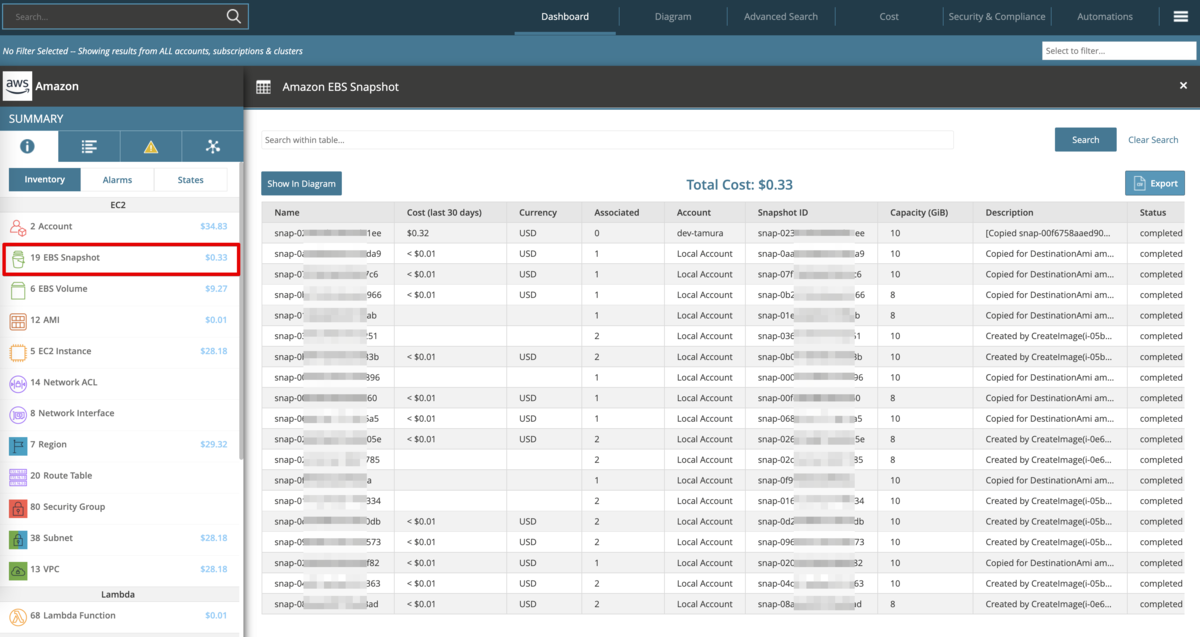1200x637 pixels.
Task: Click the Network Interface icon
Action: (17, 413)
